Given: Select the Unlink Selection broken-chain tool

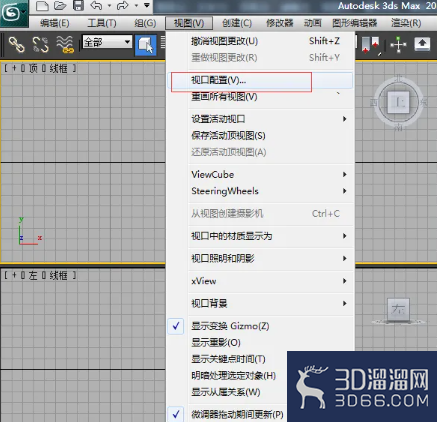Looking at the screenshot, I should click(x=40, y=44).
